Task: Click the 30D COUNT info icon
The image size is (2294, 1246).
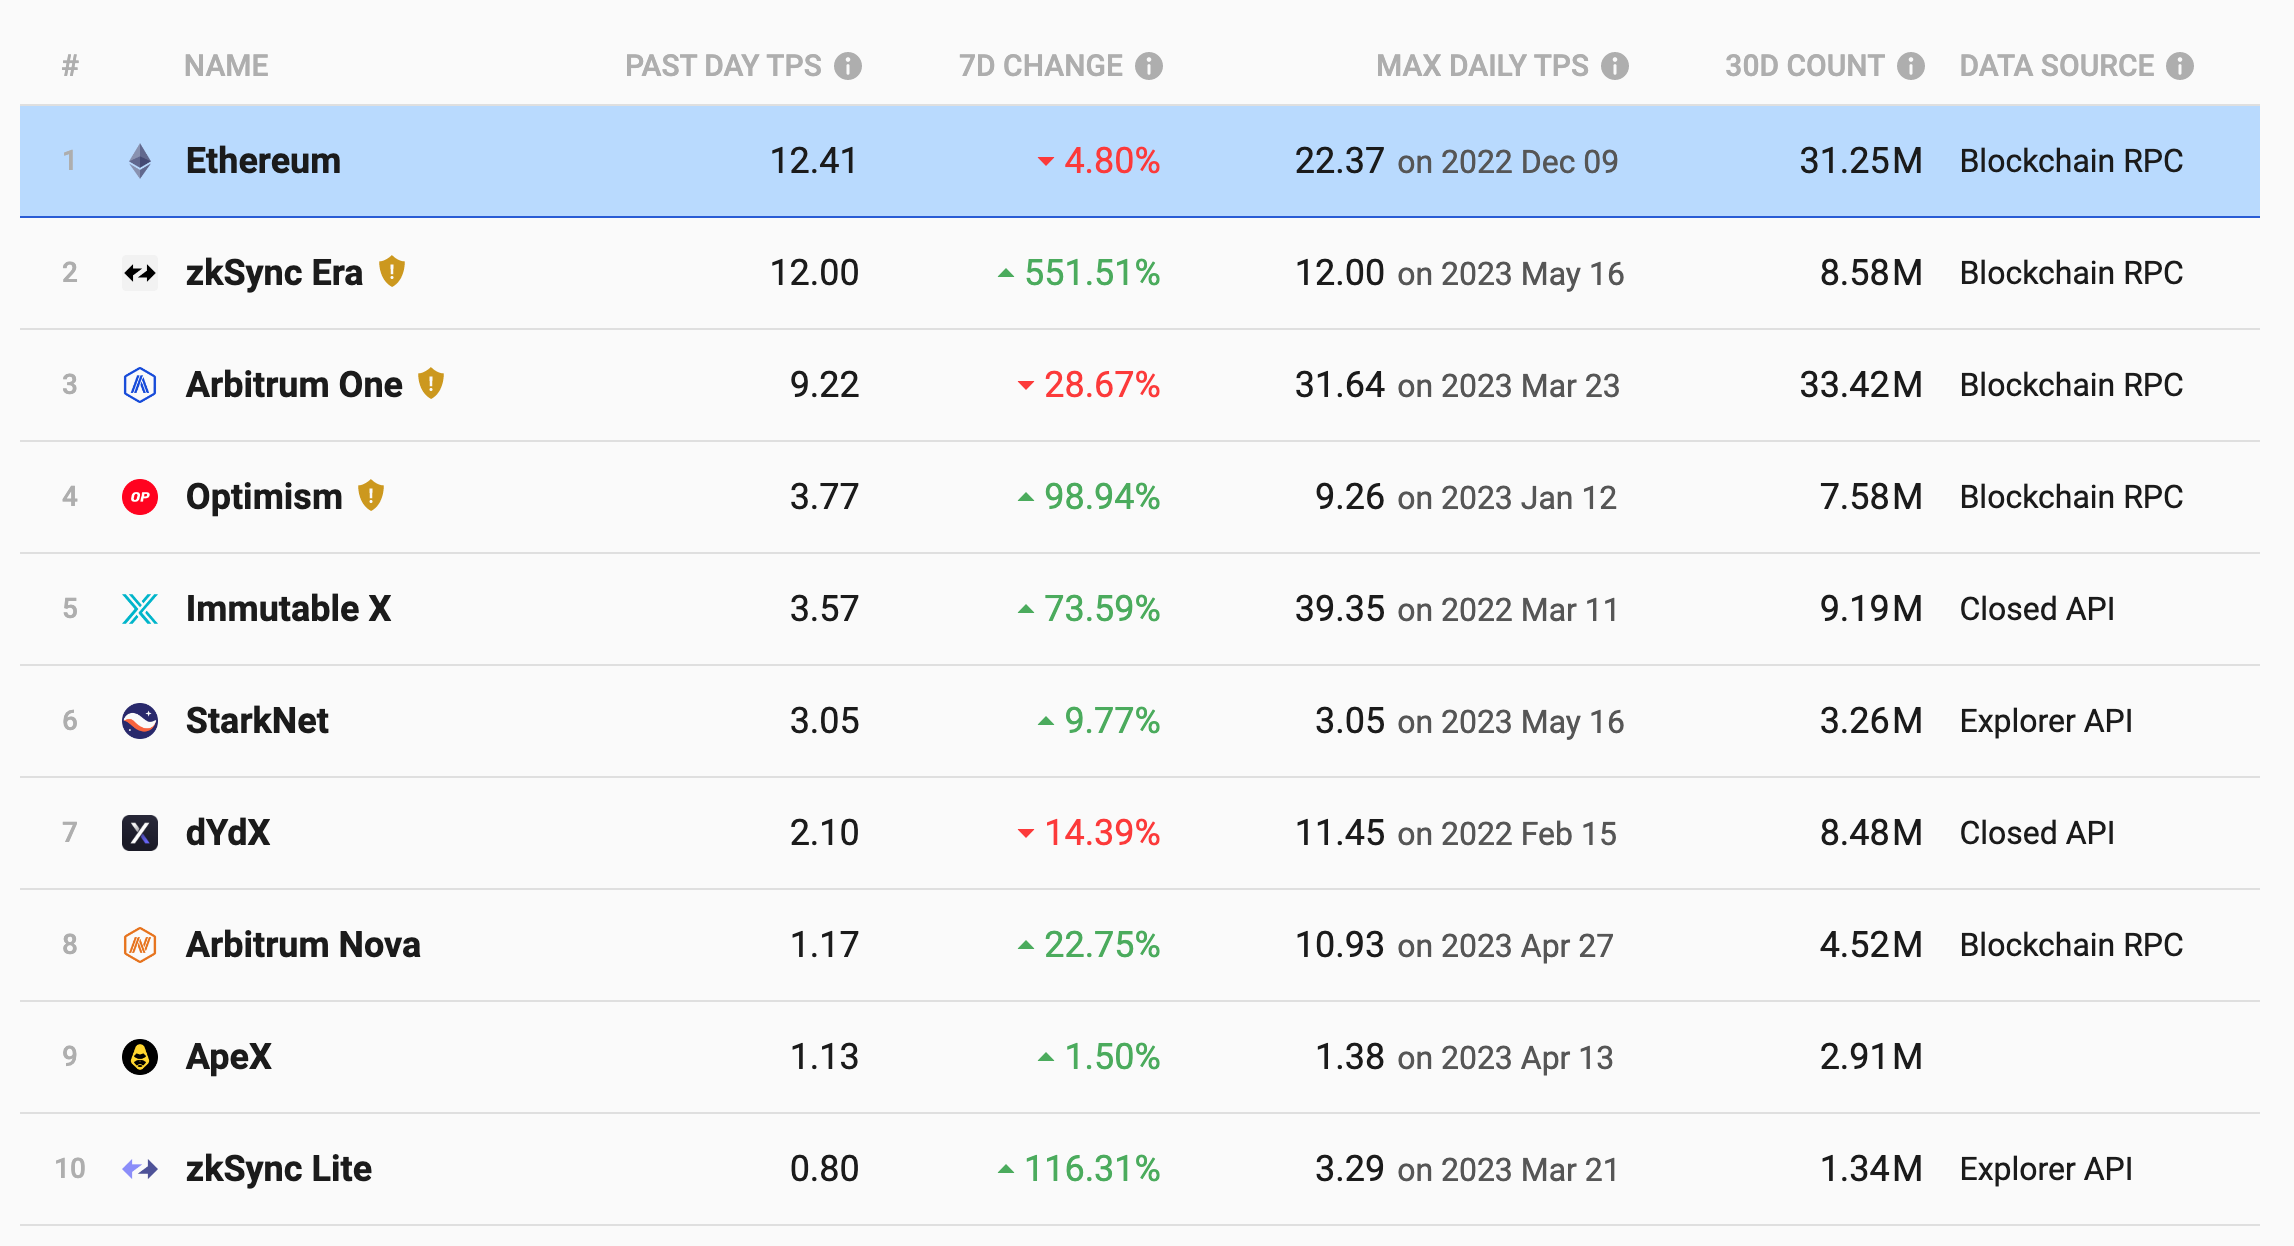Action: [x=1911, y=66]
